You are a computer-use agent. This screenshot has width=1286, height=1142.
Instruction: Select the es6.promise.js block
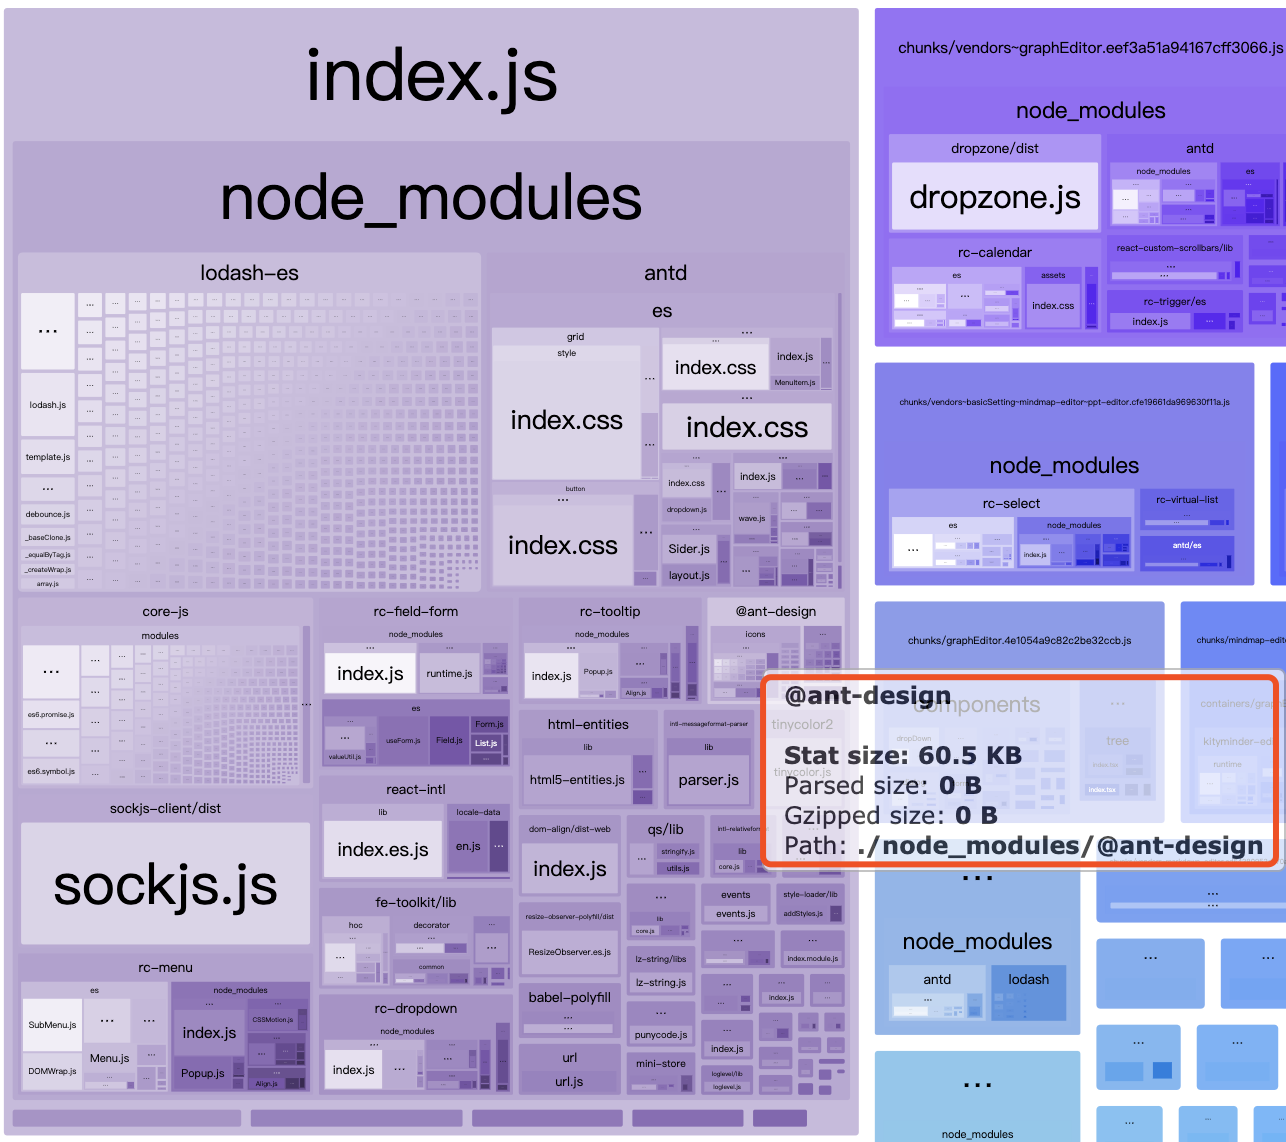point(50,714)
